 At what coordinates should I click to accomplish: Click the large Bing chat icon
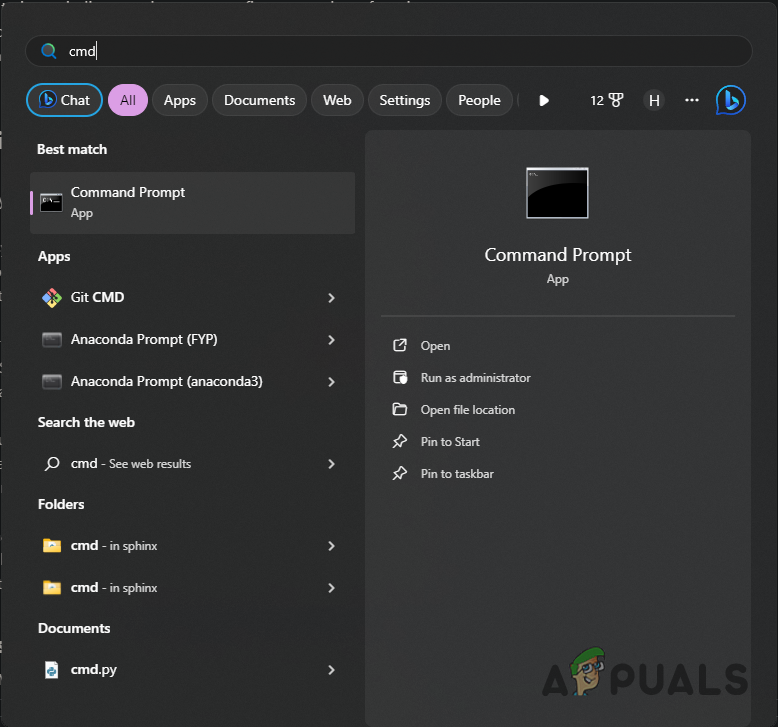(x=731, y=100)
